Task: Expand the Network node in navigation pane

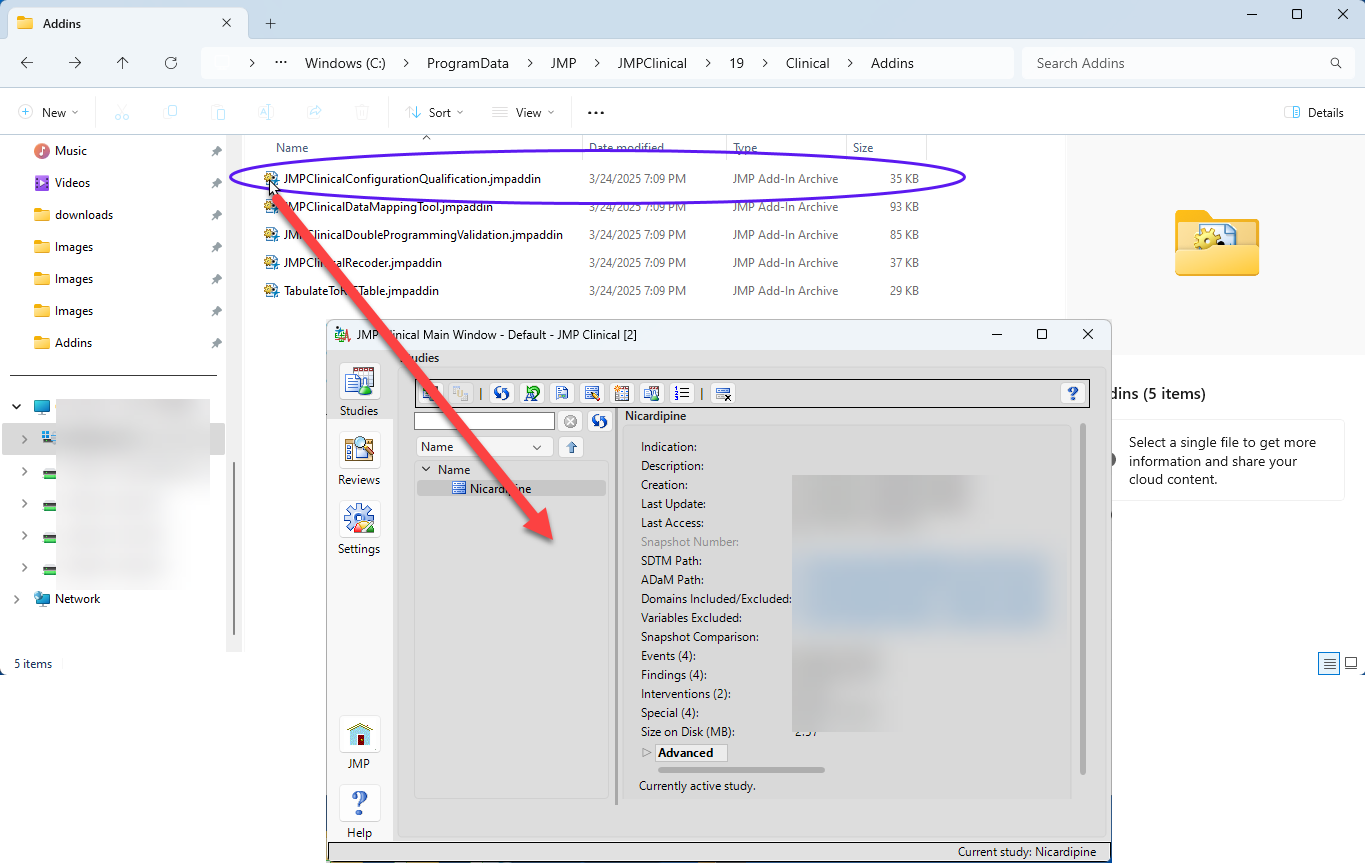Action: click(16, 599)
